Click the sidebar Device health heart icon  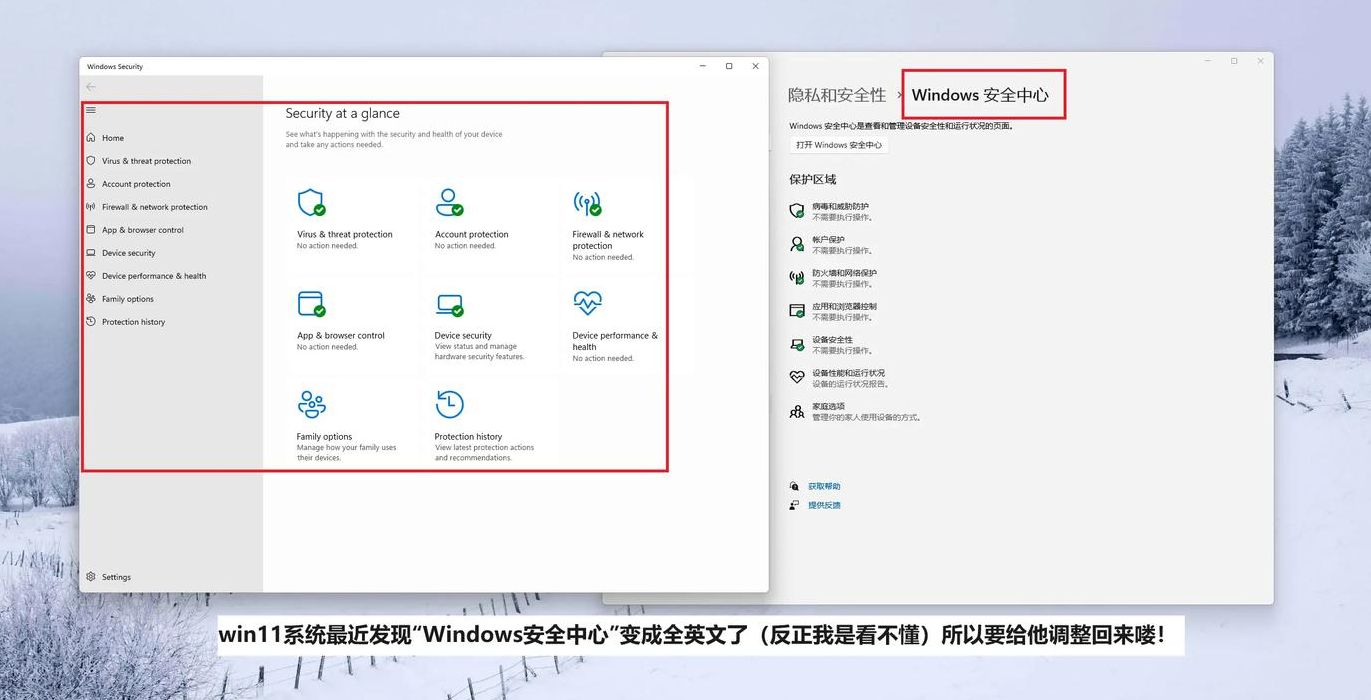(91, 276)
